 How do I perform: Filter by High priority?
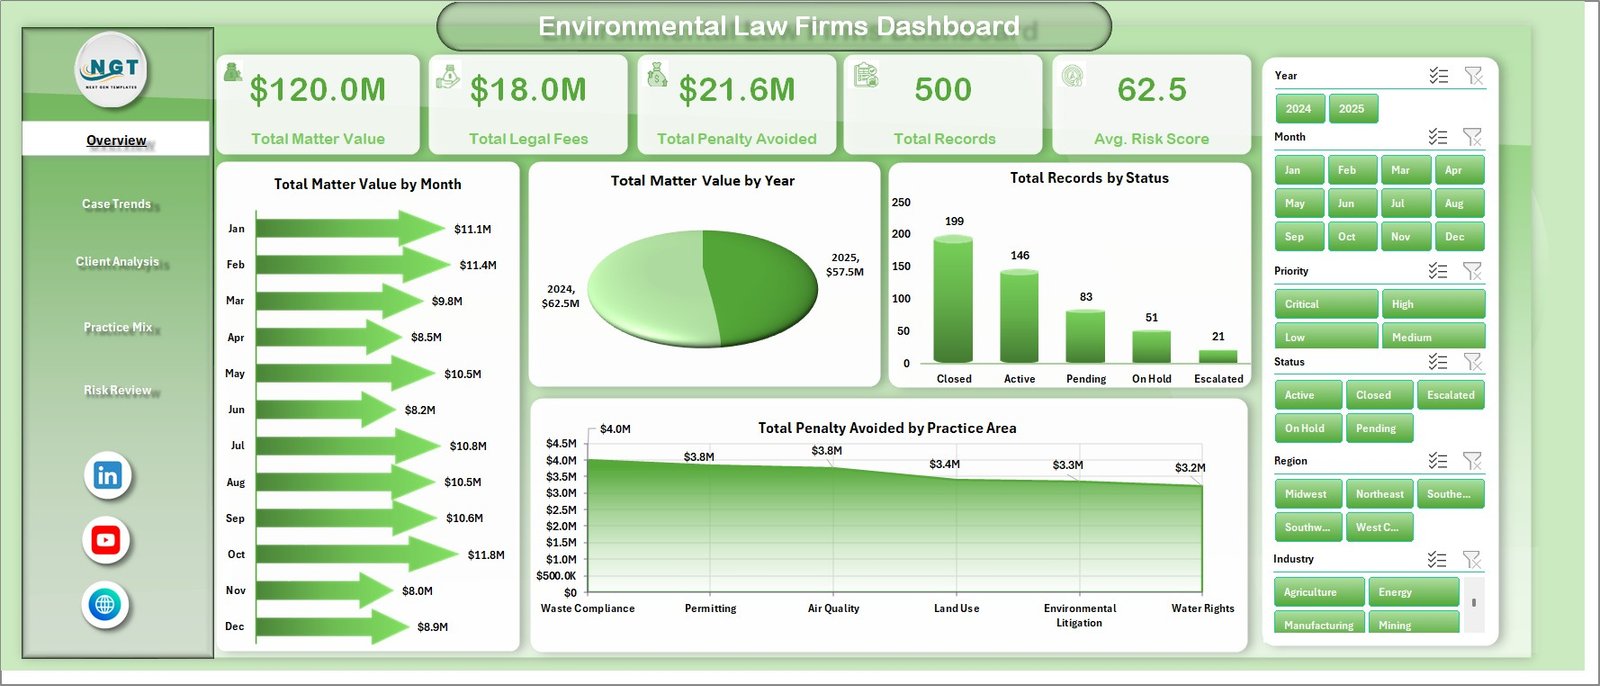(x=1433, y=304)
